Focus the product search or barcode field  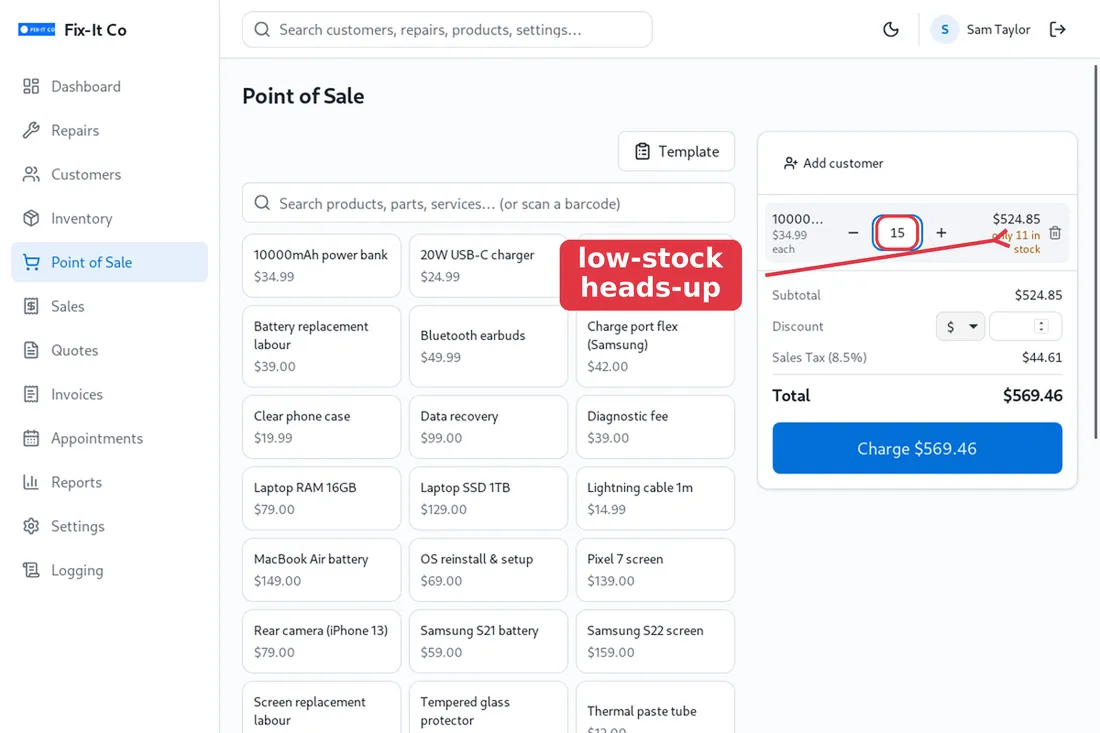click(488, 203)
